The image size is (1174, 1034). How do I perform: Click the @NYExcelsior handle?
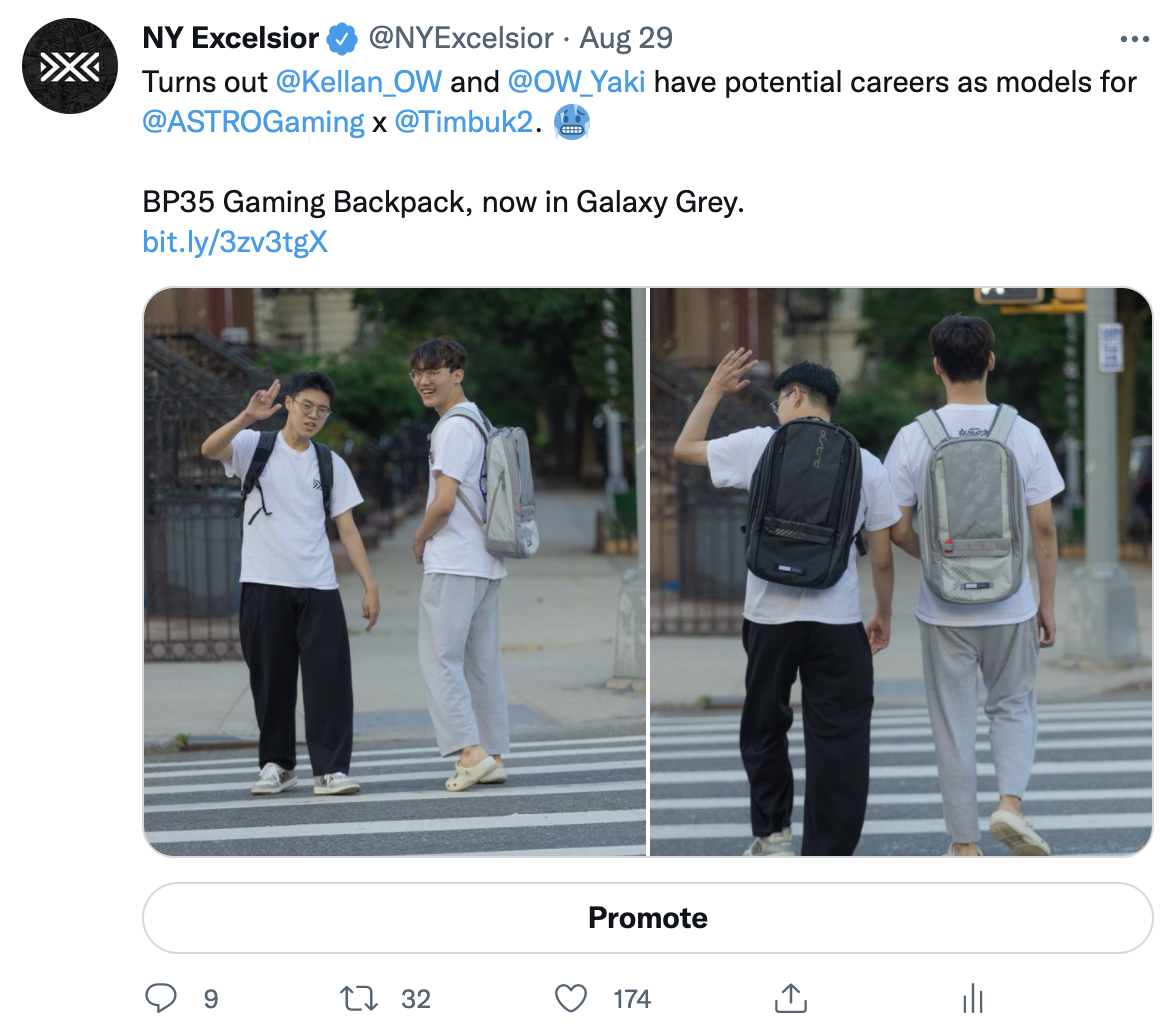coord(460,38)
